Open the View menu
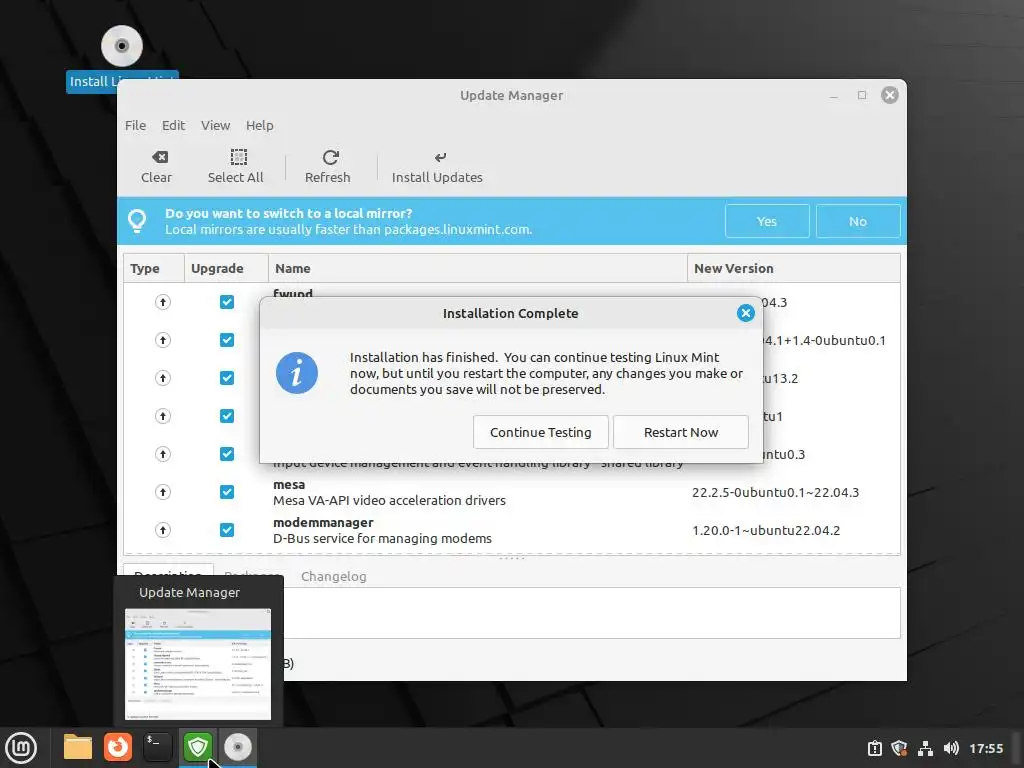The width and height of the screenshot is (1024, 768). coord(216,125)
